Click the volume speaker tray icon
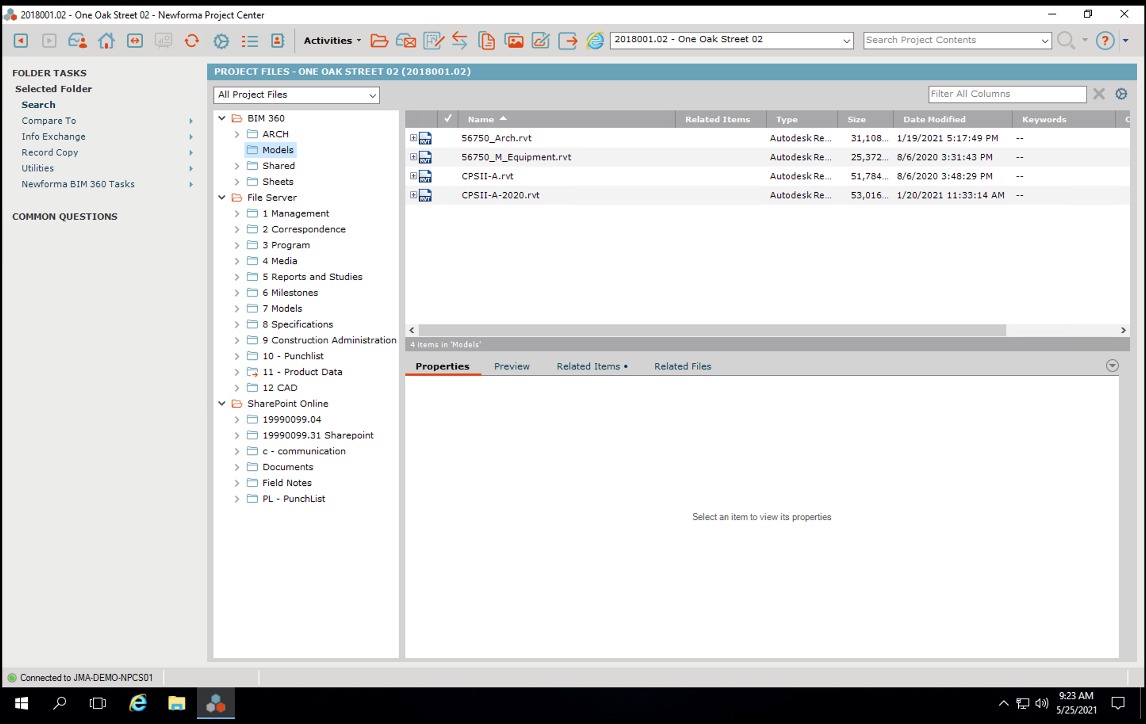Viewport: 1146px width, 724px height. coord(1041,704)
